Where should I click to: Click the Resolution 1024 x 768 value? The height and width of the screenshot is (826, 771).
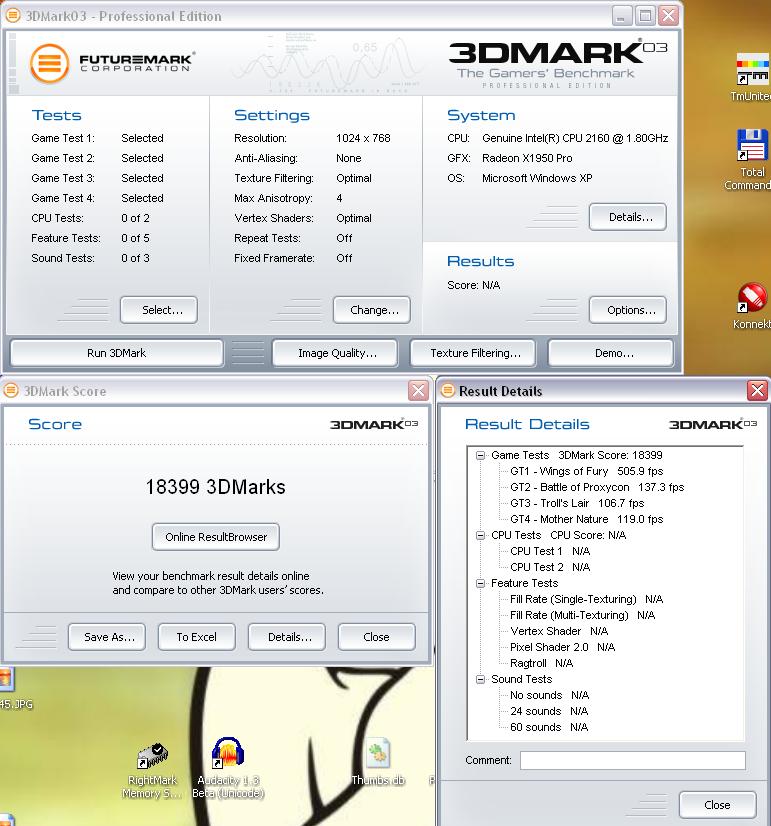point(363,138)
